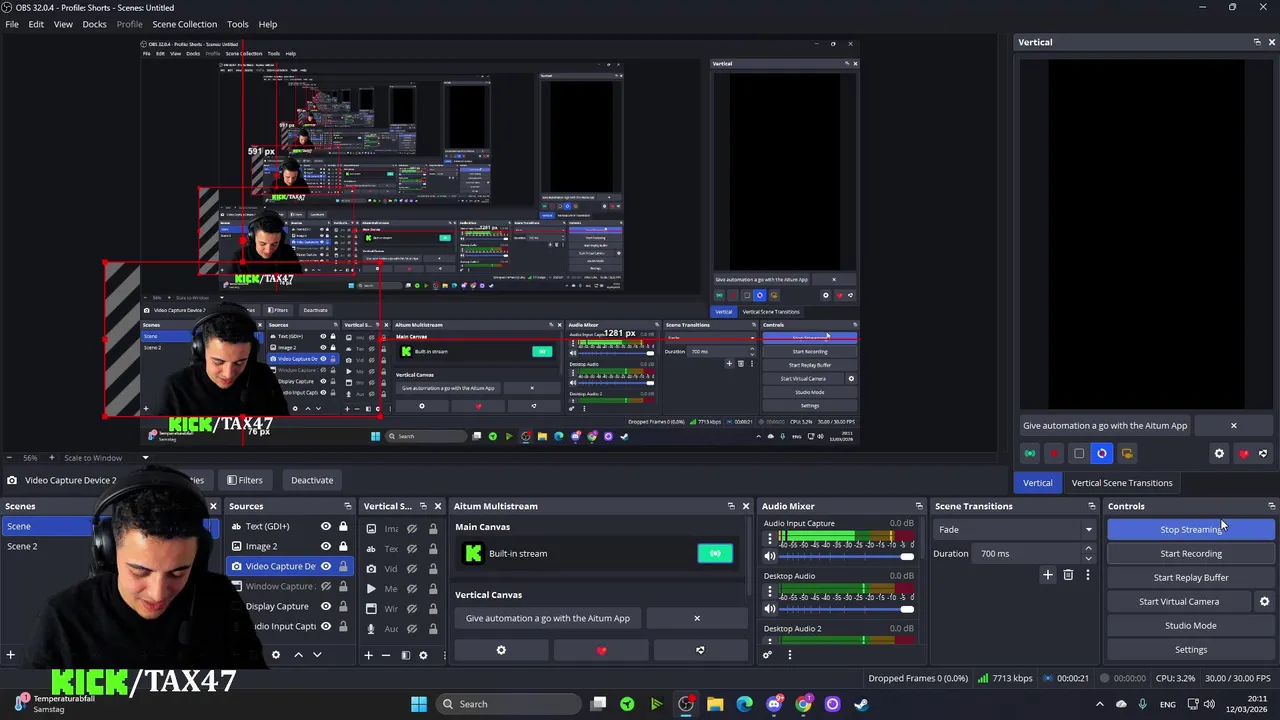Switch to Vertical Scene Transitions tab

pos(1122,483)
